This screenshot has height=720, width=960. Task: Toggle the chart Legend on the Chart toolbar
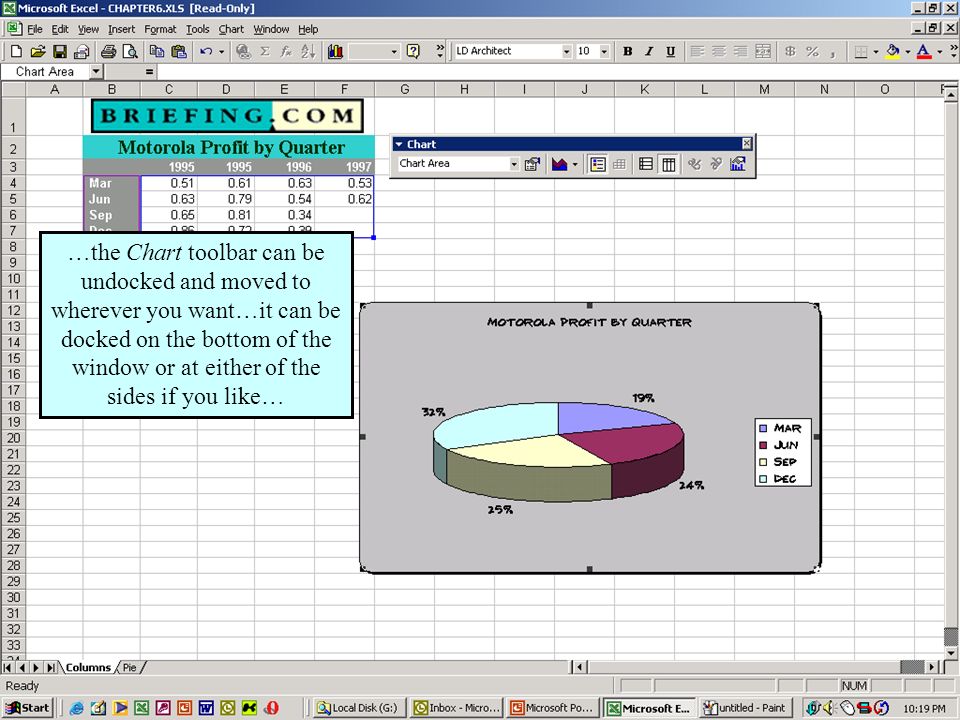coord(598,164)
